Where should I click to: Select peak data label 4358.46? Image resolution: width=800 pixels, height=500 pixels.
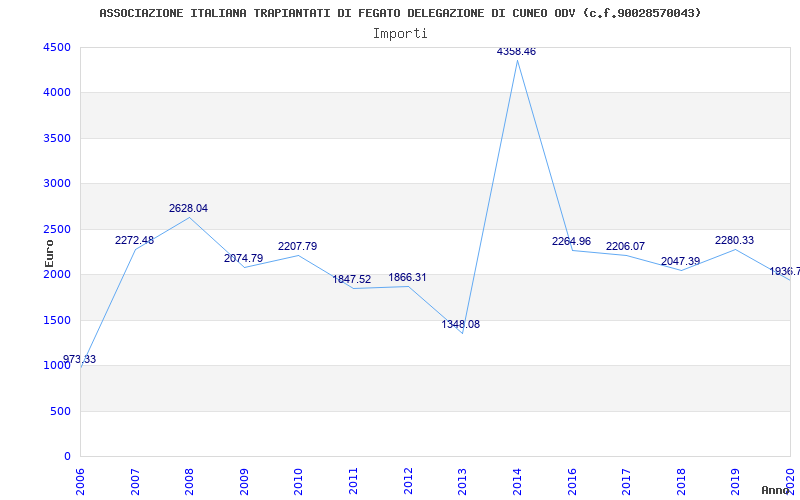[516, 52]
